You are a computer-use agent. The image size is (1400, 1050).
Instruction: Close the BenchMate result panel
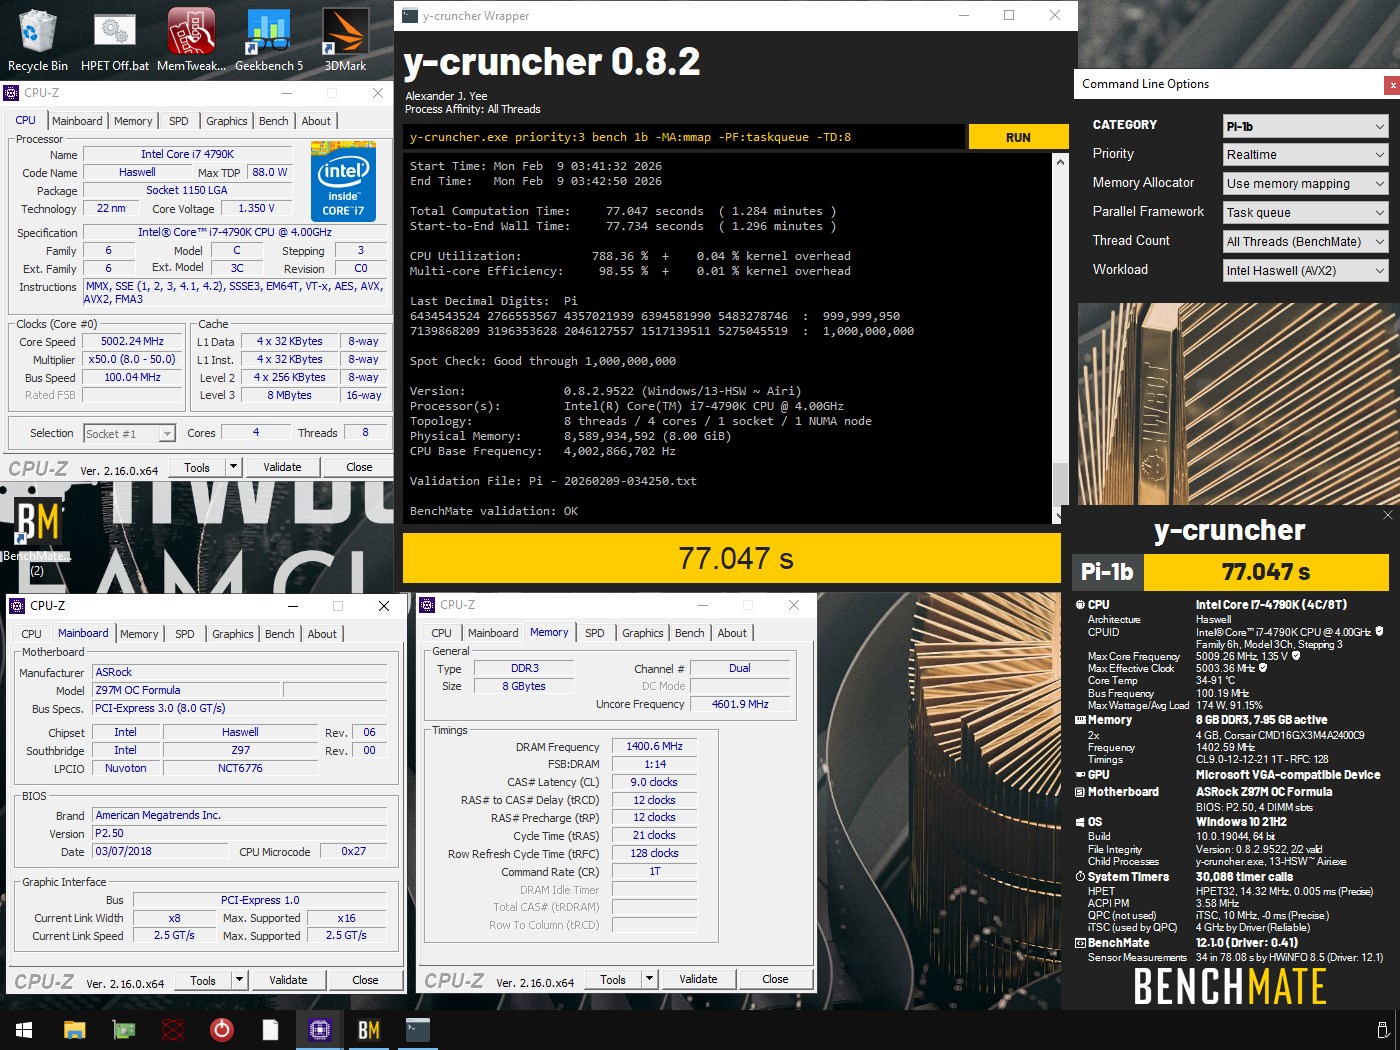click(x=1387, y=515)
